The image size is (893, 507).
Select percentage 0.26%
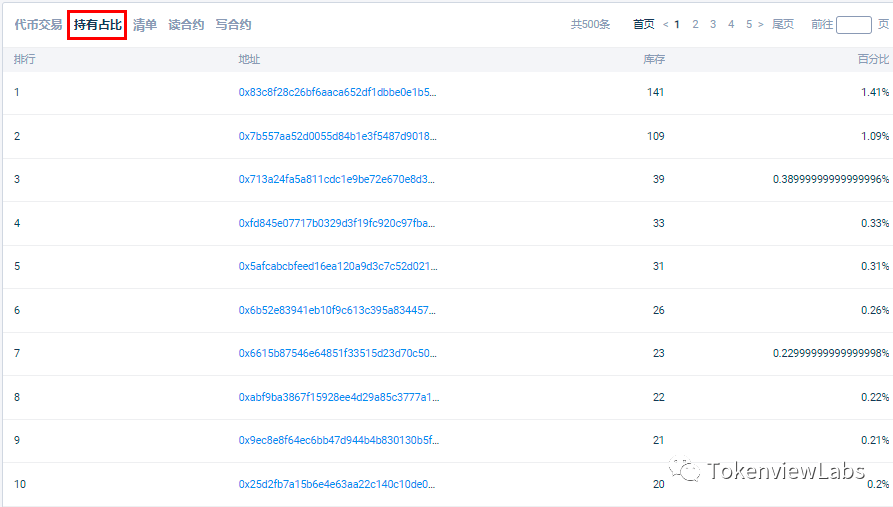(875, 310)
